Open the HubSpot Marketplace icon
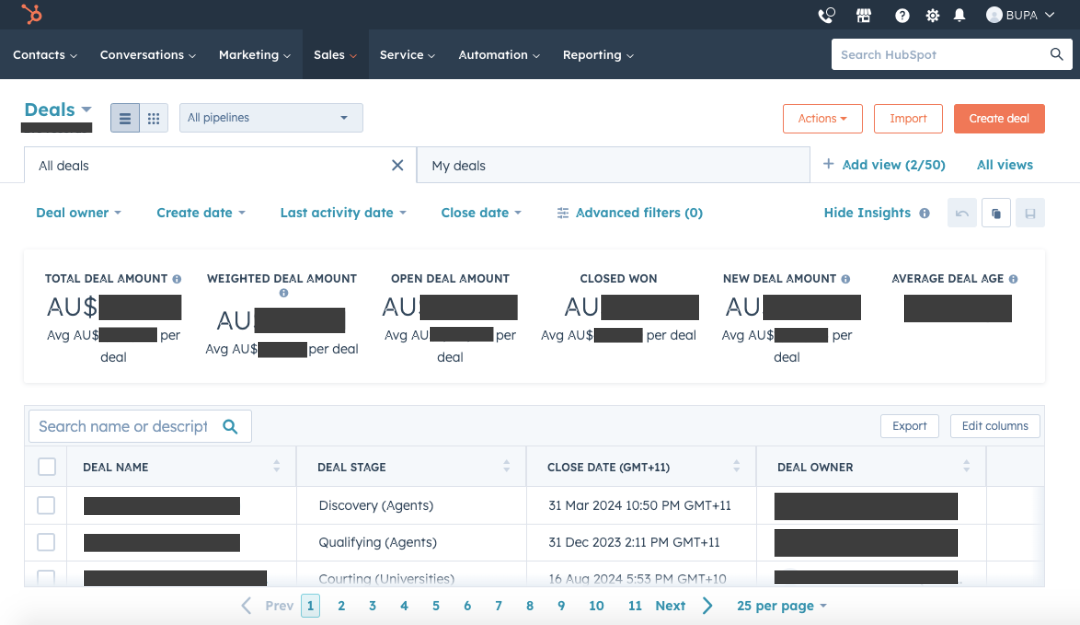This screenshot has width=1080, height=625. point(863,15)
